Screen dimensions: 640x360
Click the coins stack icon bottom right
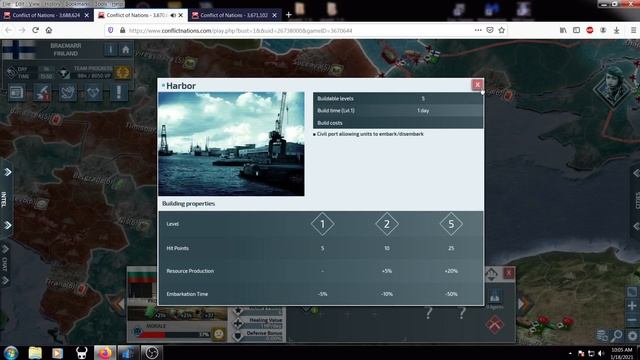[602, 336]
